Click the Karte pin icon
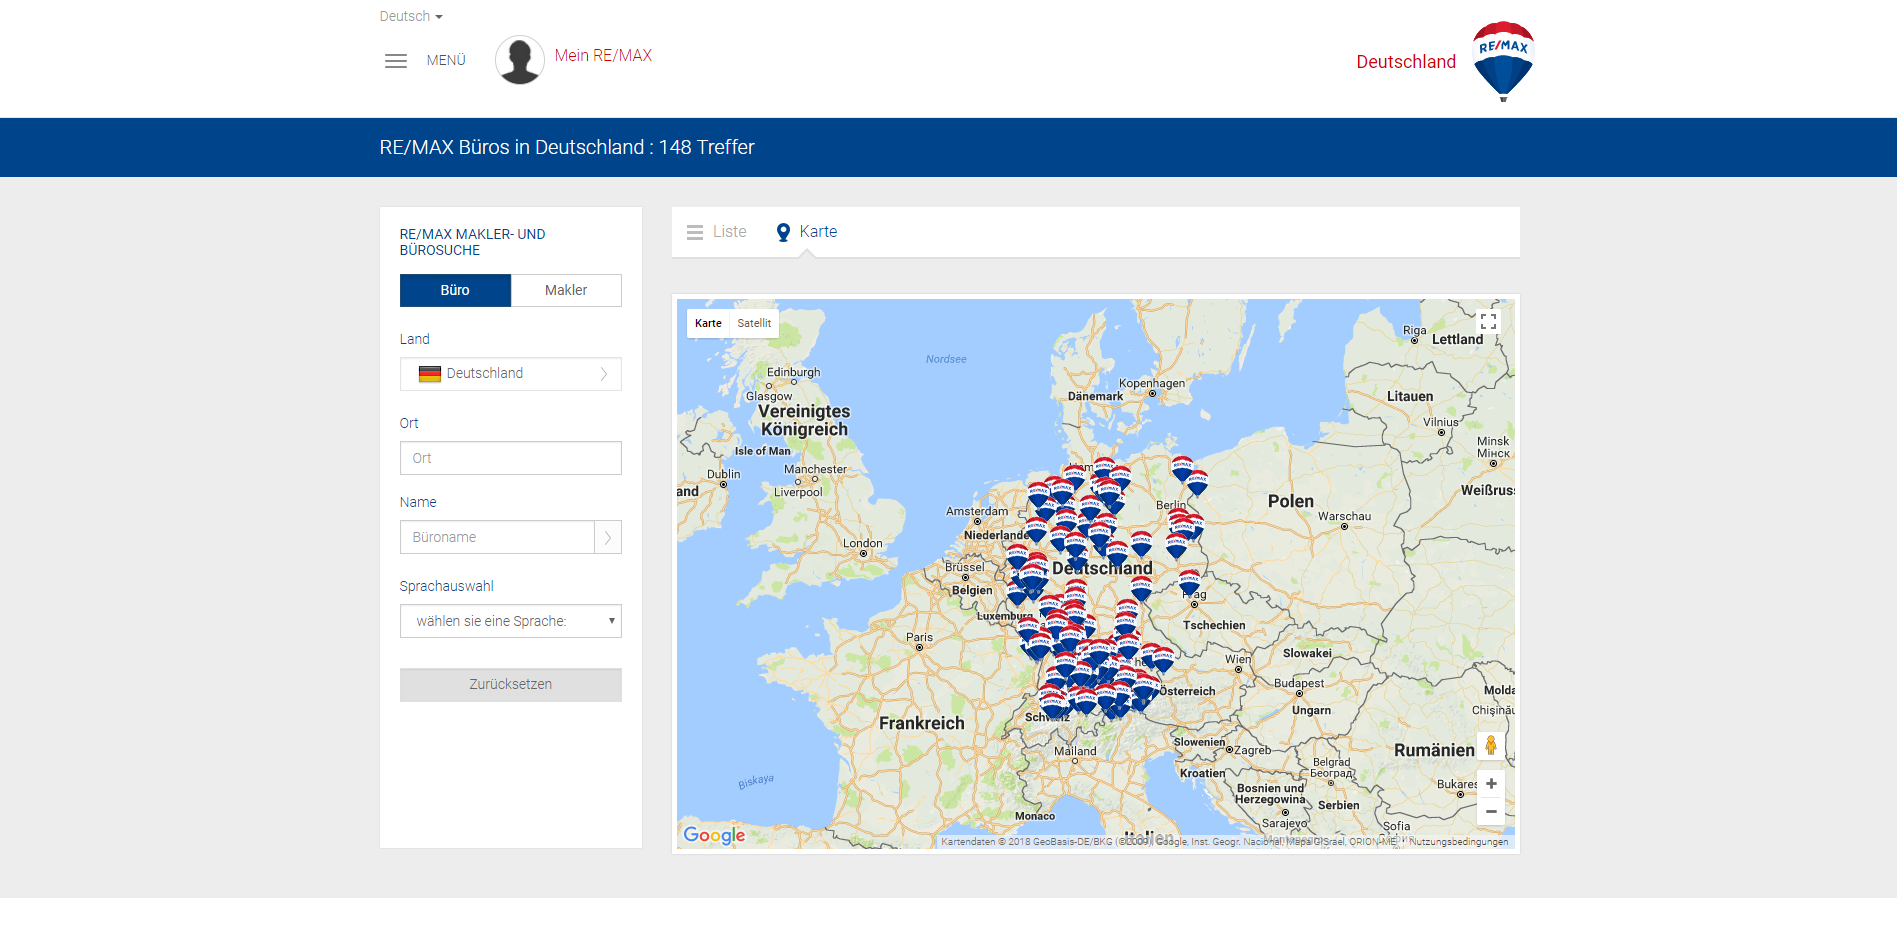Image resolution: width=1897 pixels, height=946 pixels. tap(784, 233)
